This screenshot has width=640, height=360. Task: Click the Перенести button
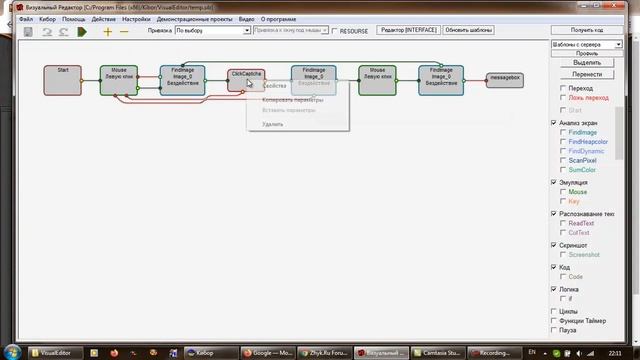tap(587, 74)
